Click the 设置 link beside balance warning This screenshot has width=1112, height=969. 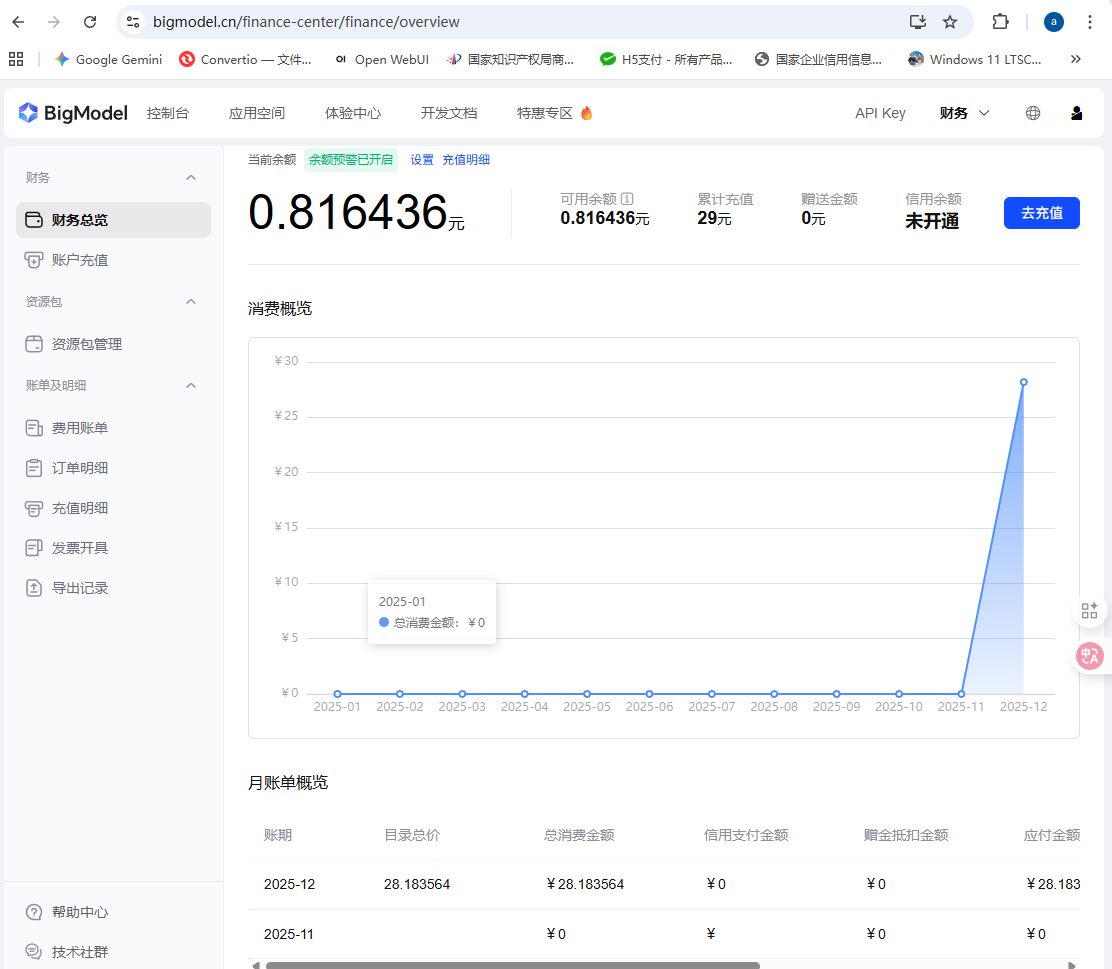[422, 160]
